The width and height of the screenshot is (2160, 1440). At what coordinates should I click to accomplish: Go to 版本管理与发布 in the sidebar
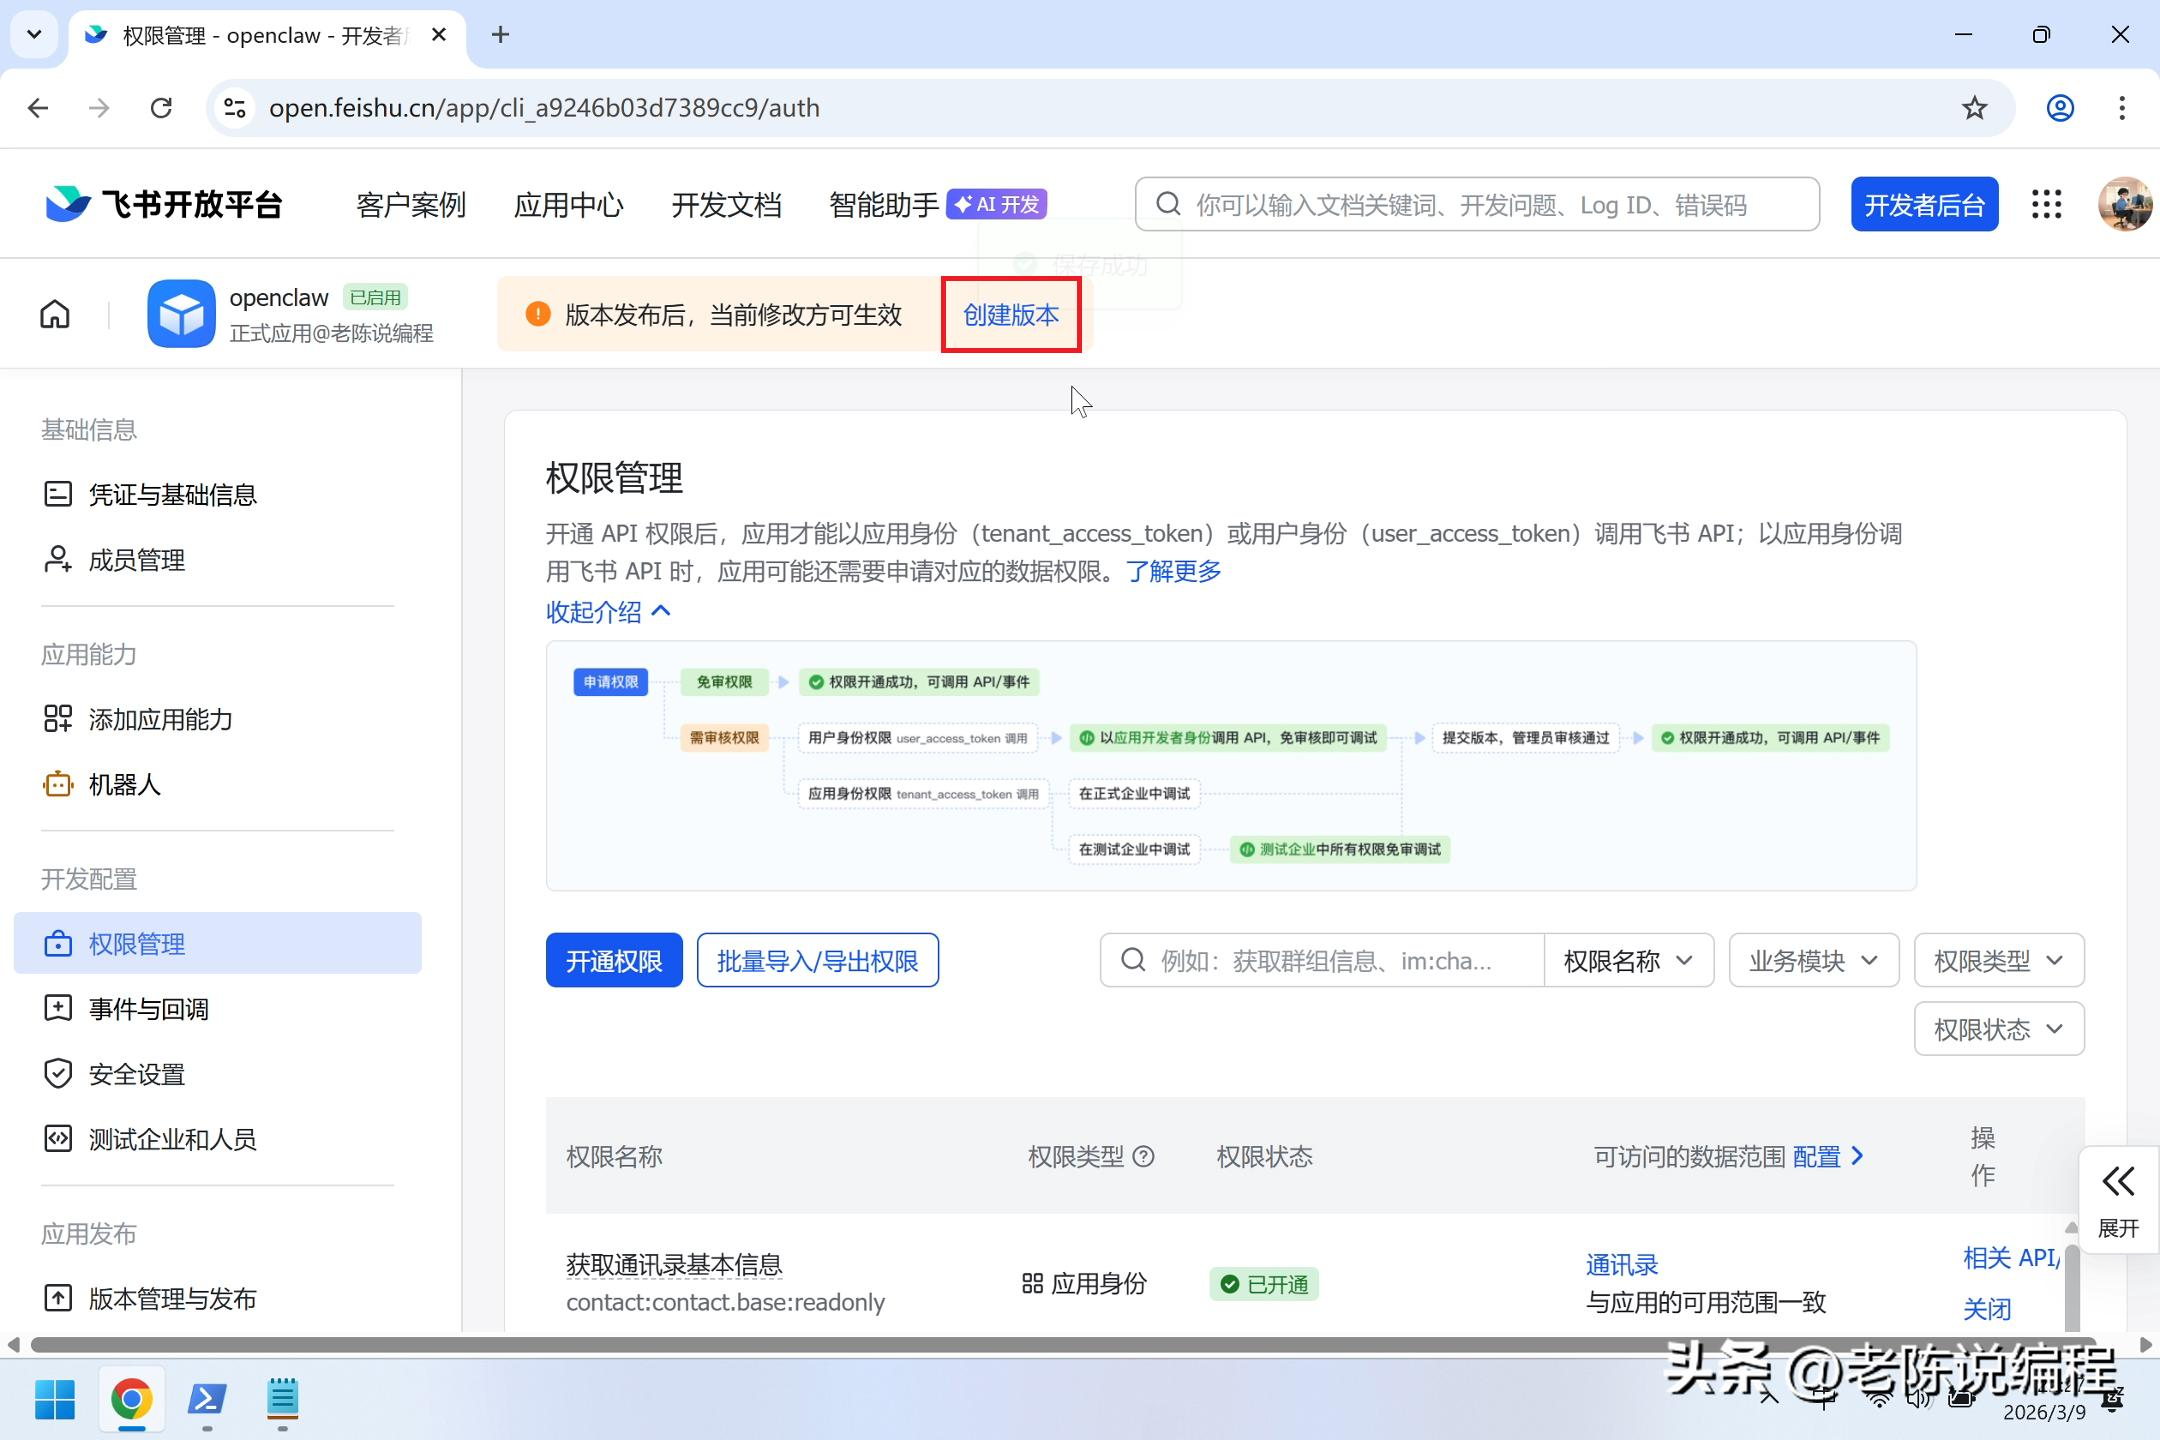pos(172,1298)
